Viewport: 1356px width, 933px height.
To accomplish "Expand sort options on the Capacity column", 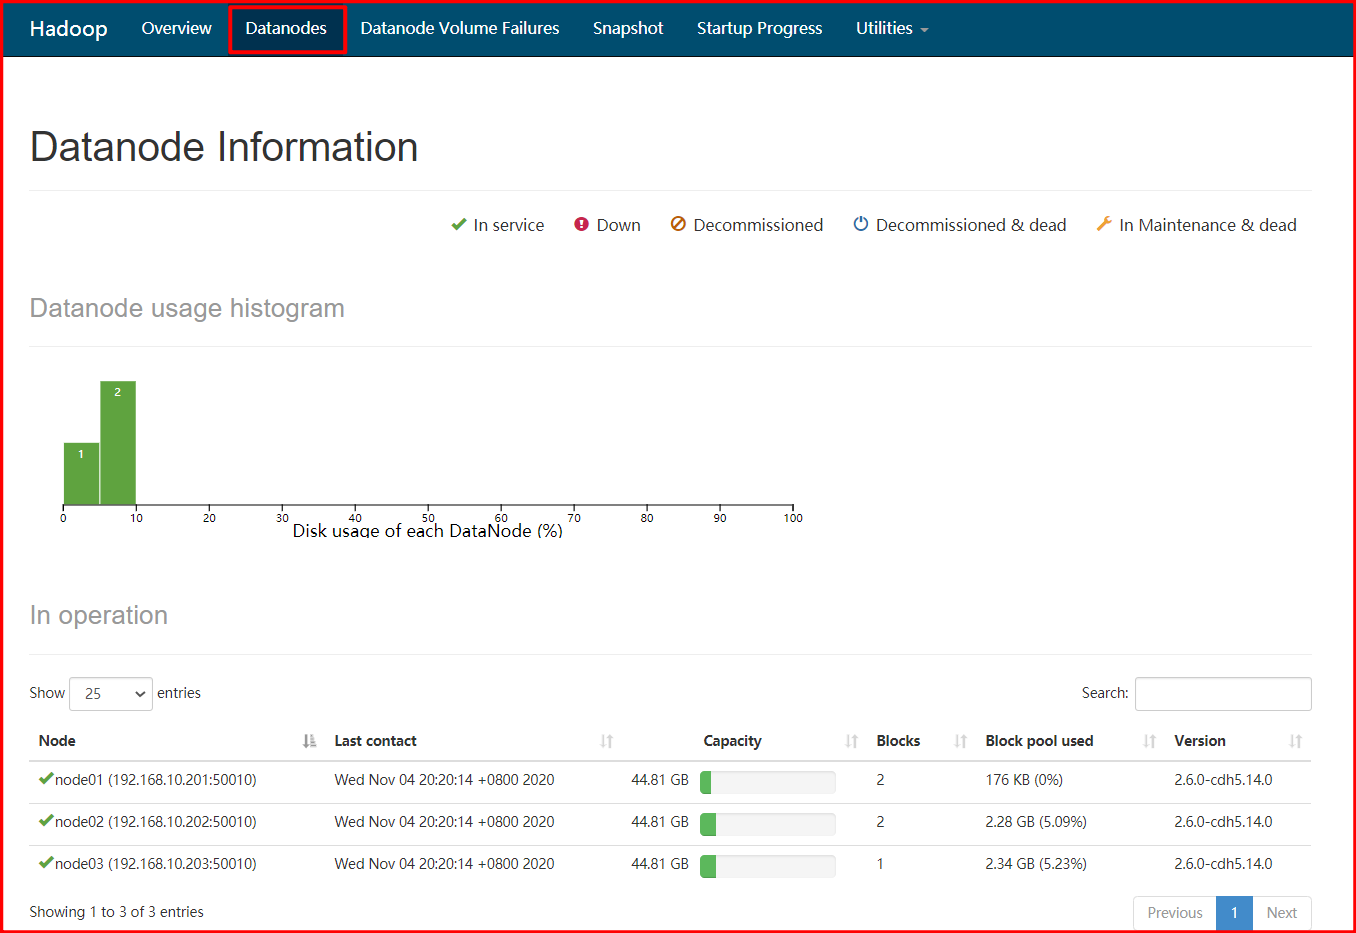I will (x=851, y=741).
